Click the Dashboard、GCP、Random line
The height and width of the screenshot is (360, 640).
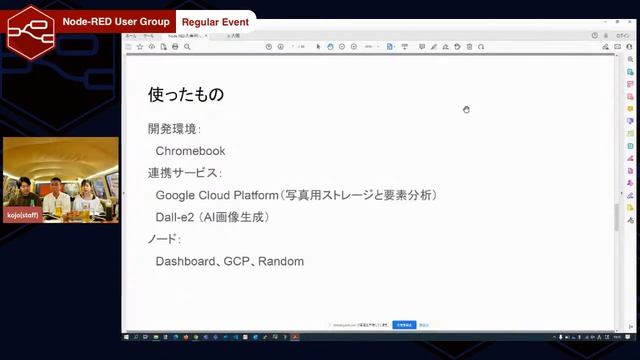(229, 261)
